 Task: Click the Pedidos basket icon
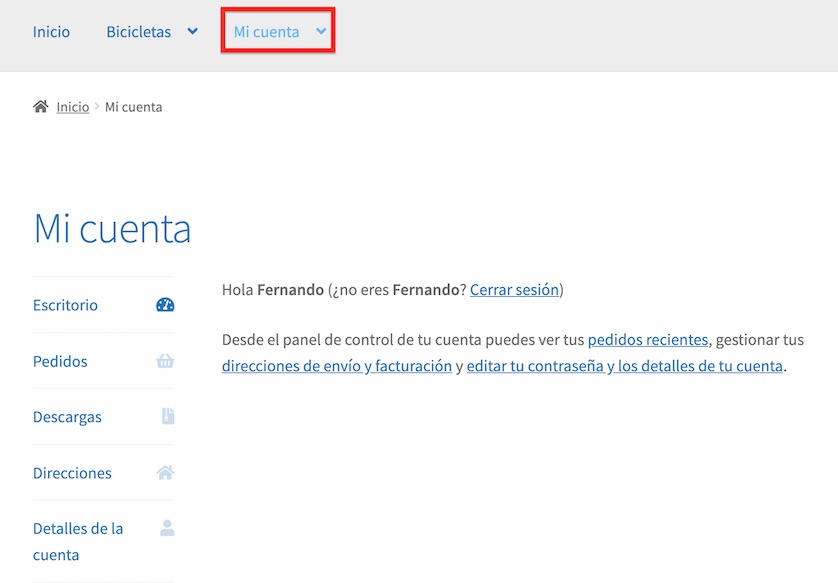(x=165, y=361)
